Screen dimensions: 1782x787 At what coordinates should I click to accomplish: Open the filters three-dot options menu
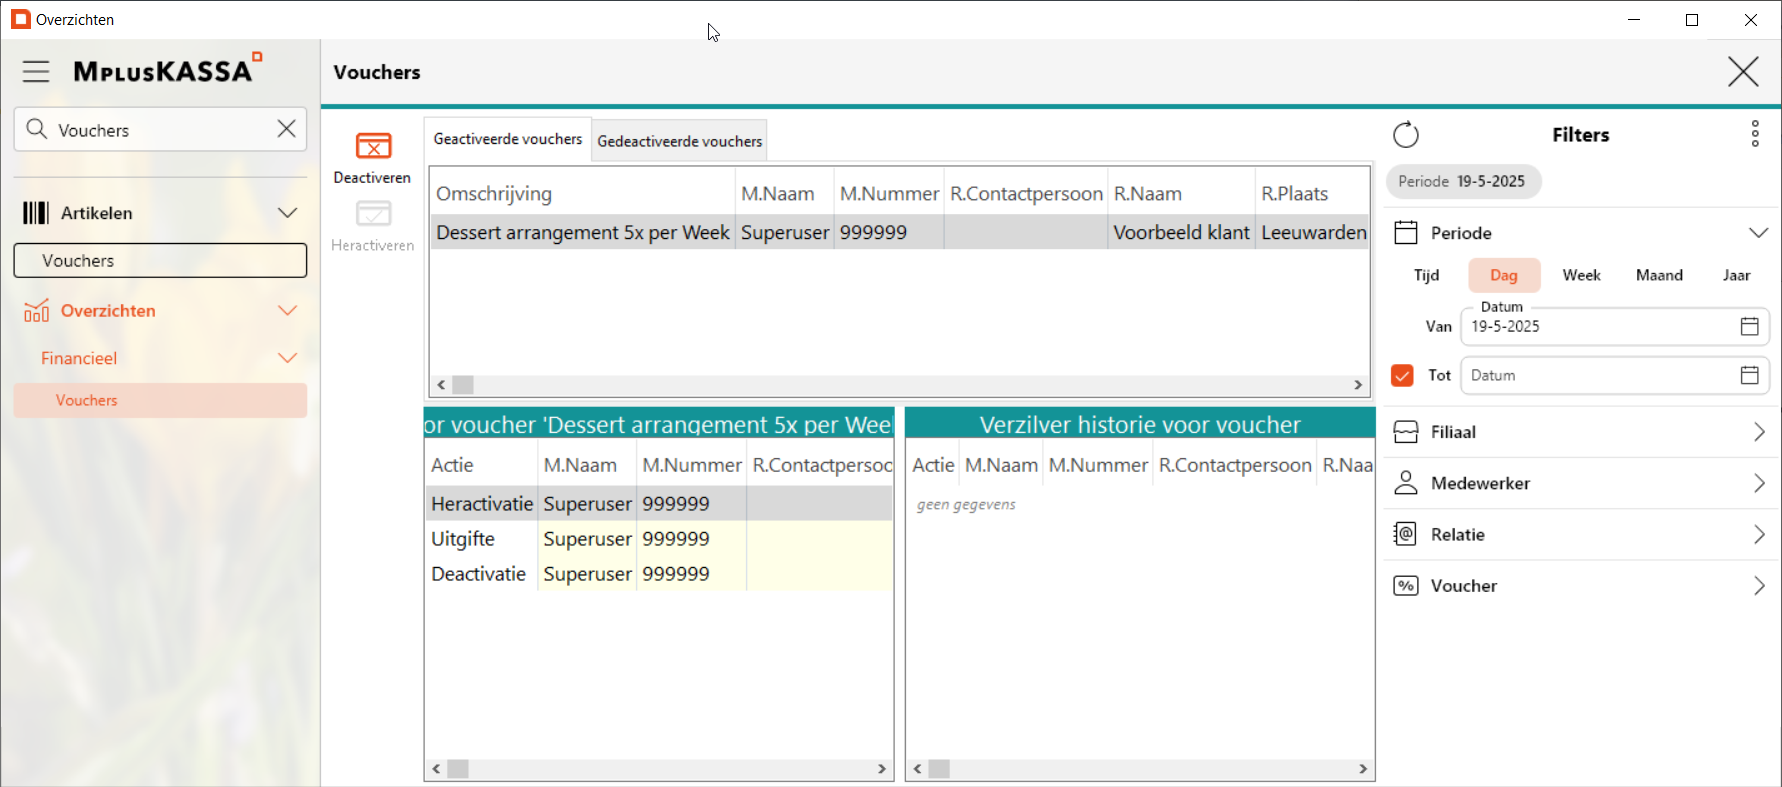[1755, 134]
